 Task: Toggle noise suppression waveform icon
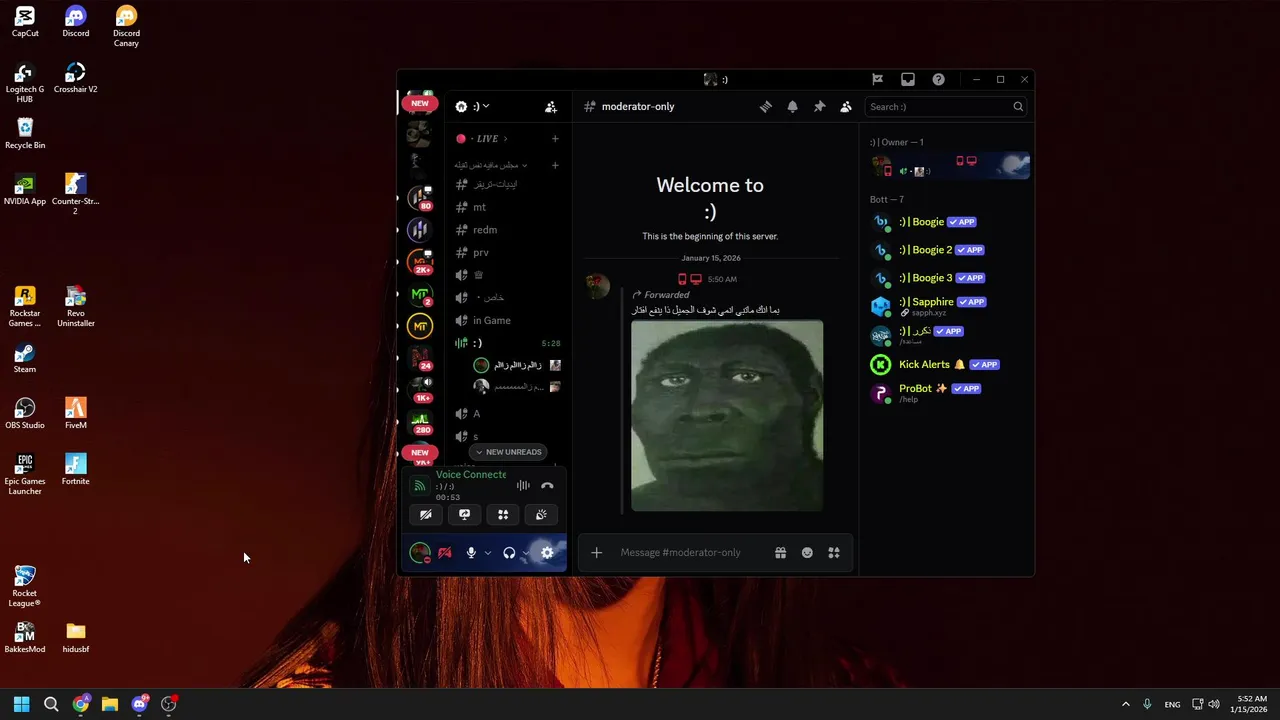point(523,486)
